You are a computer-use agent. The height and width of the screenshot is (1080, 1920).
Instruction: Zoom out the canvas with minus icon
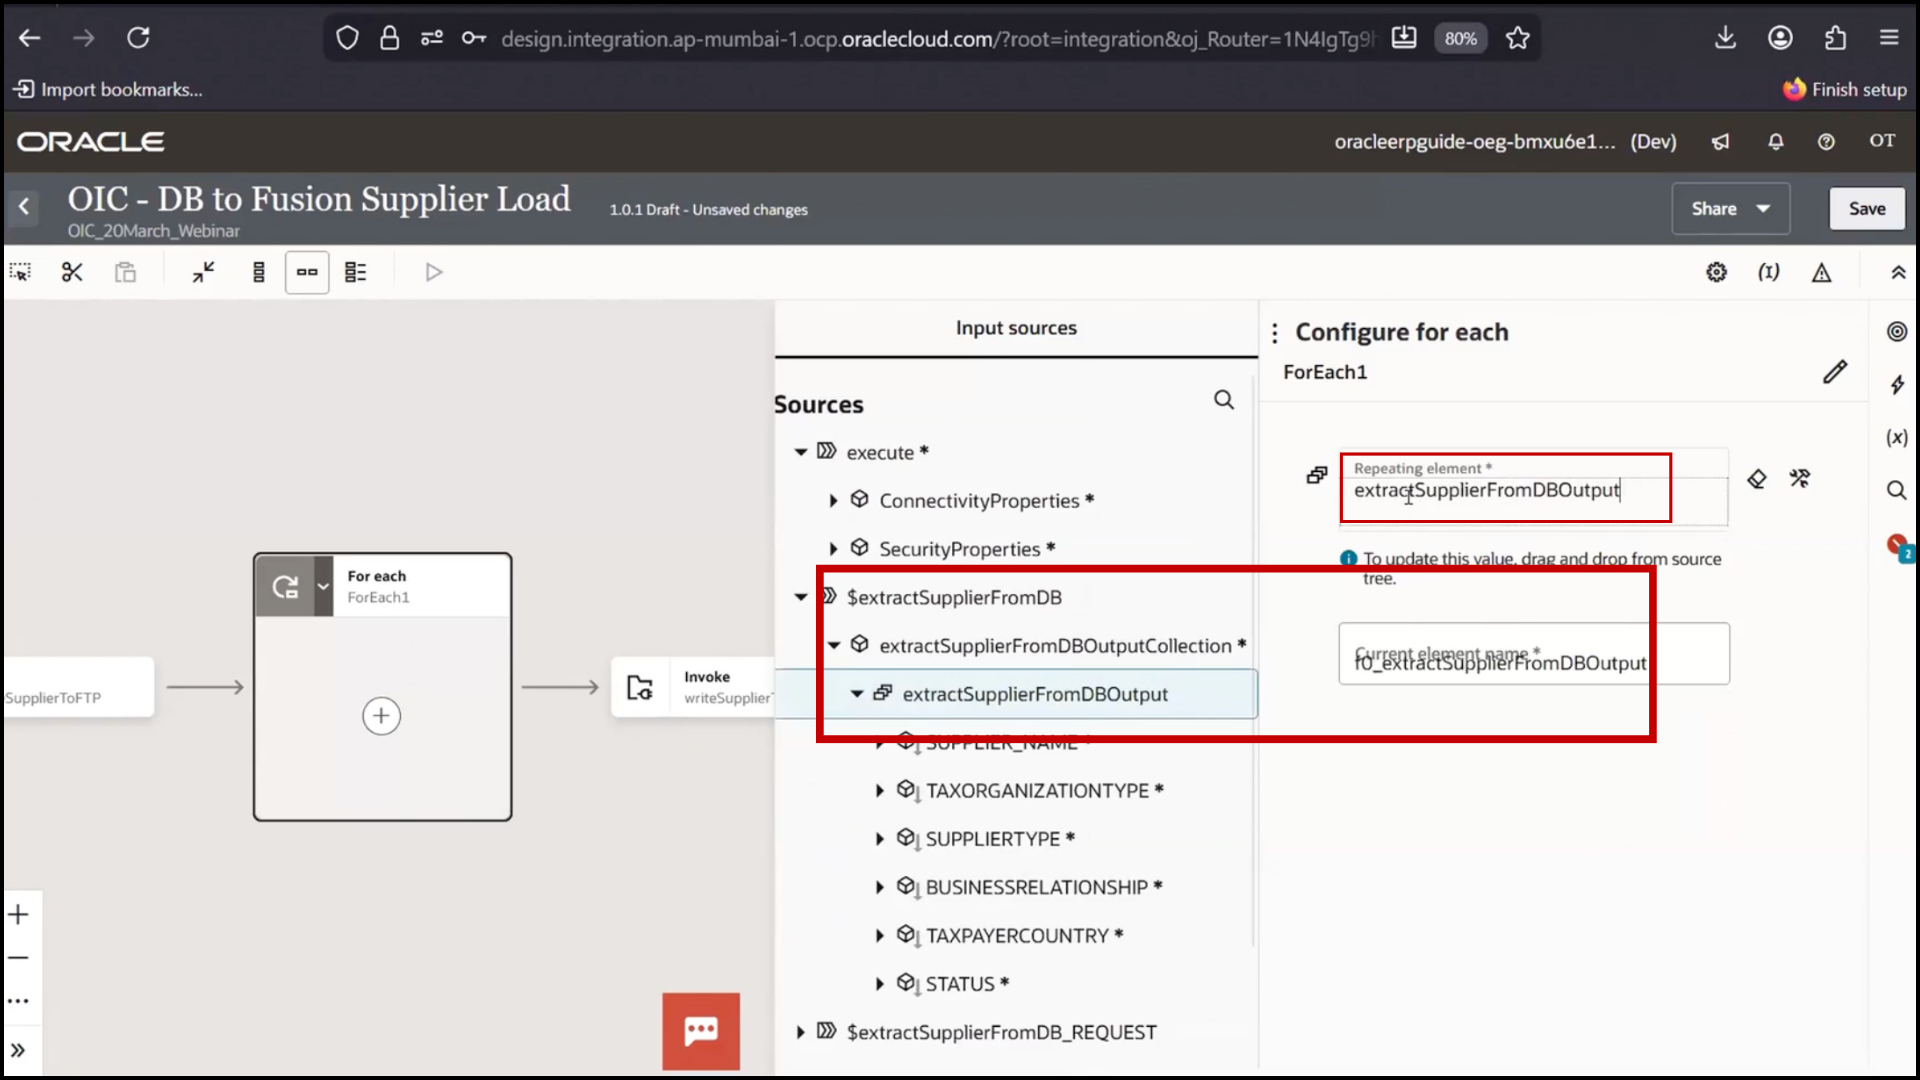[x=19, y=958]
